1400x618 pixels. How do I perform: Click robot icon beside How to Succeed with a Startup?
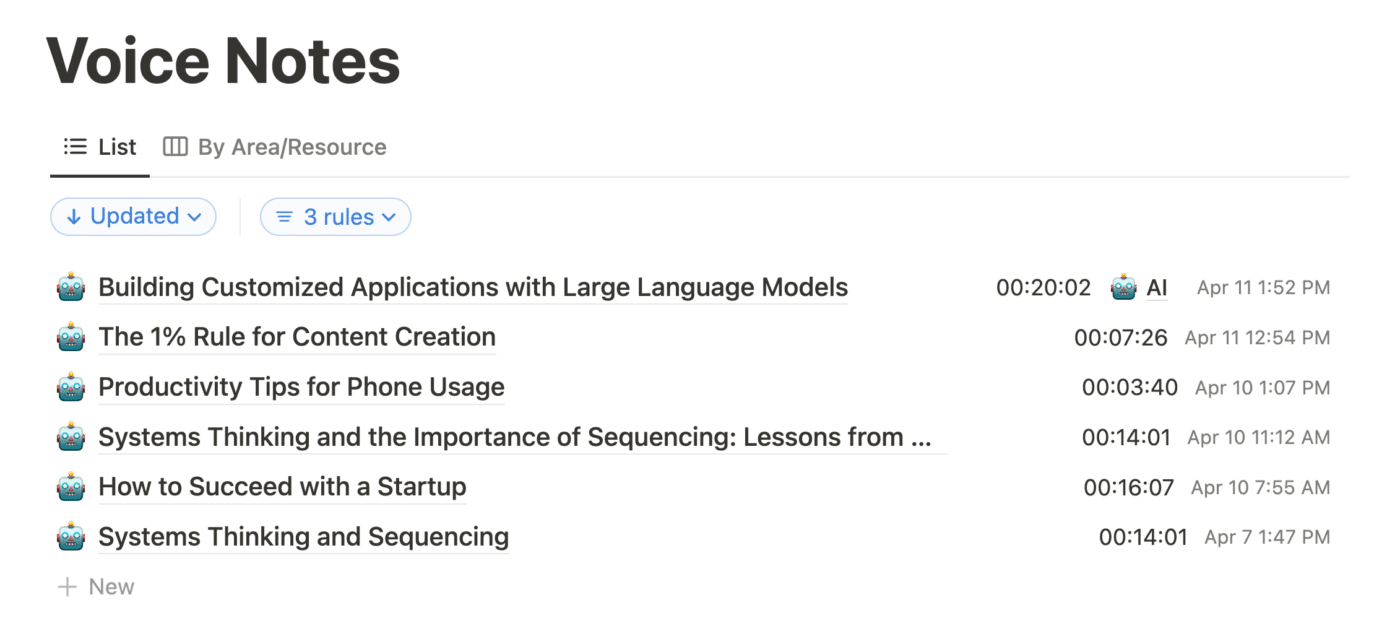point(71,488)
